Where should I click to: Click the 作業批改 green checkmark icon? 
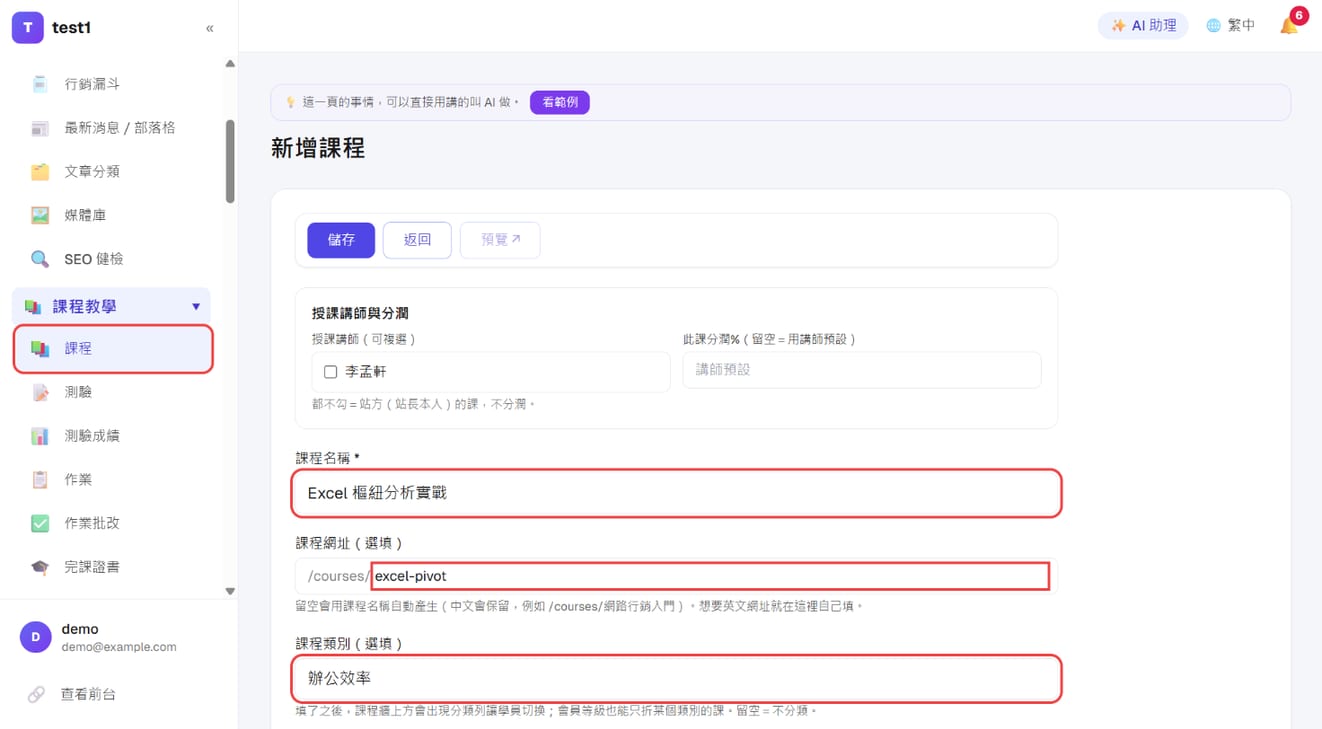tap(40, 523)
